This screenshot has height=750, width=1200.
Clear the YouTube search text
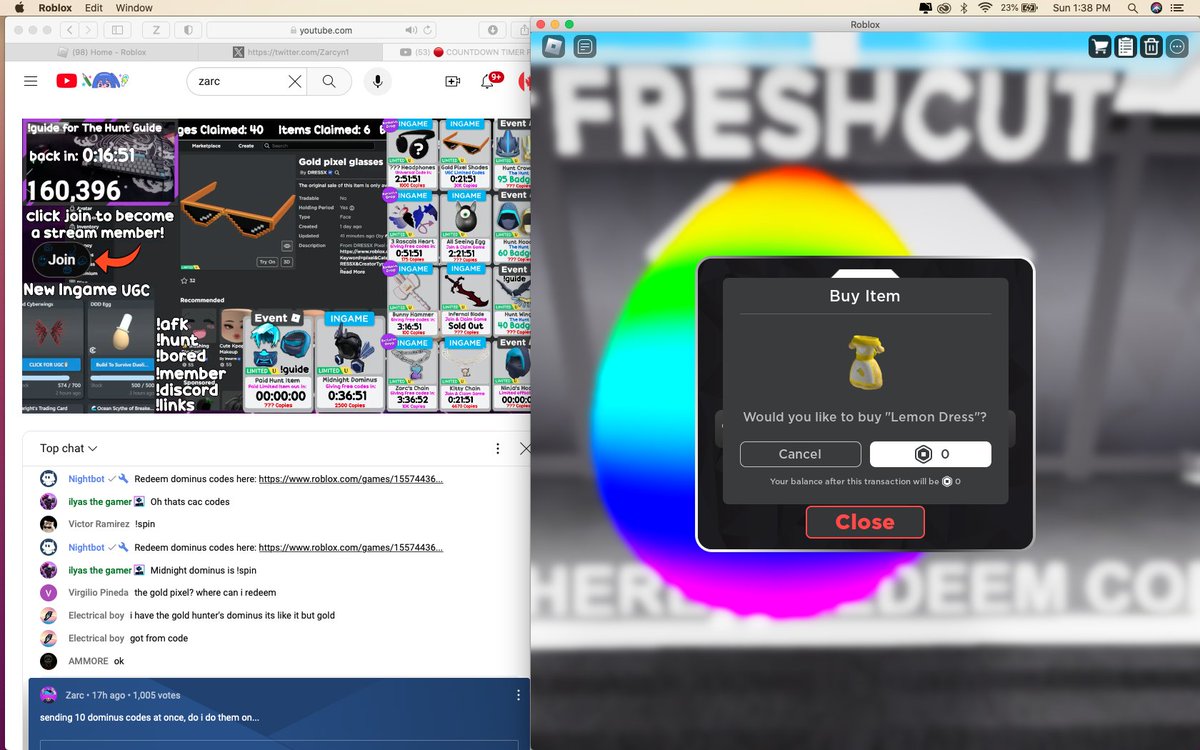coord(294,81)
